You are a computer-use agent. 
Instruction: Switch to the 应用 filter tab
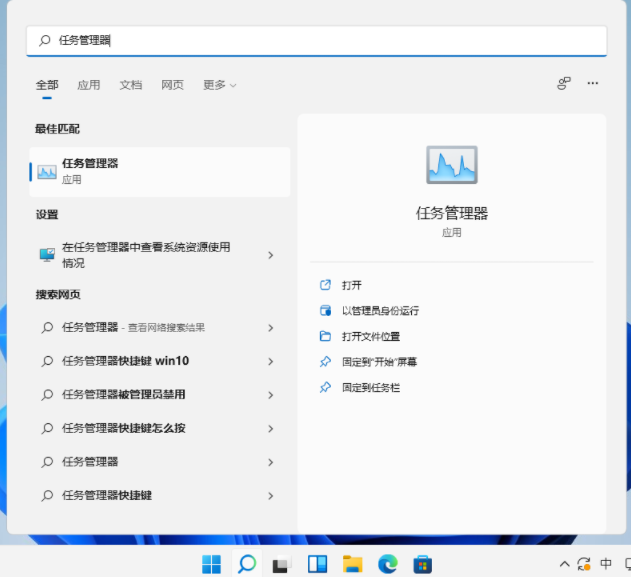89,85
